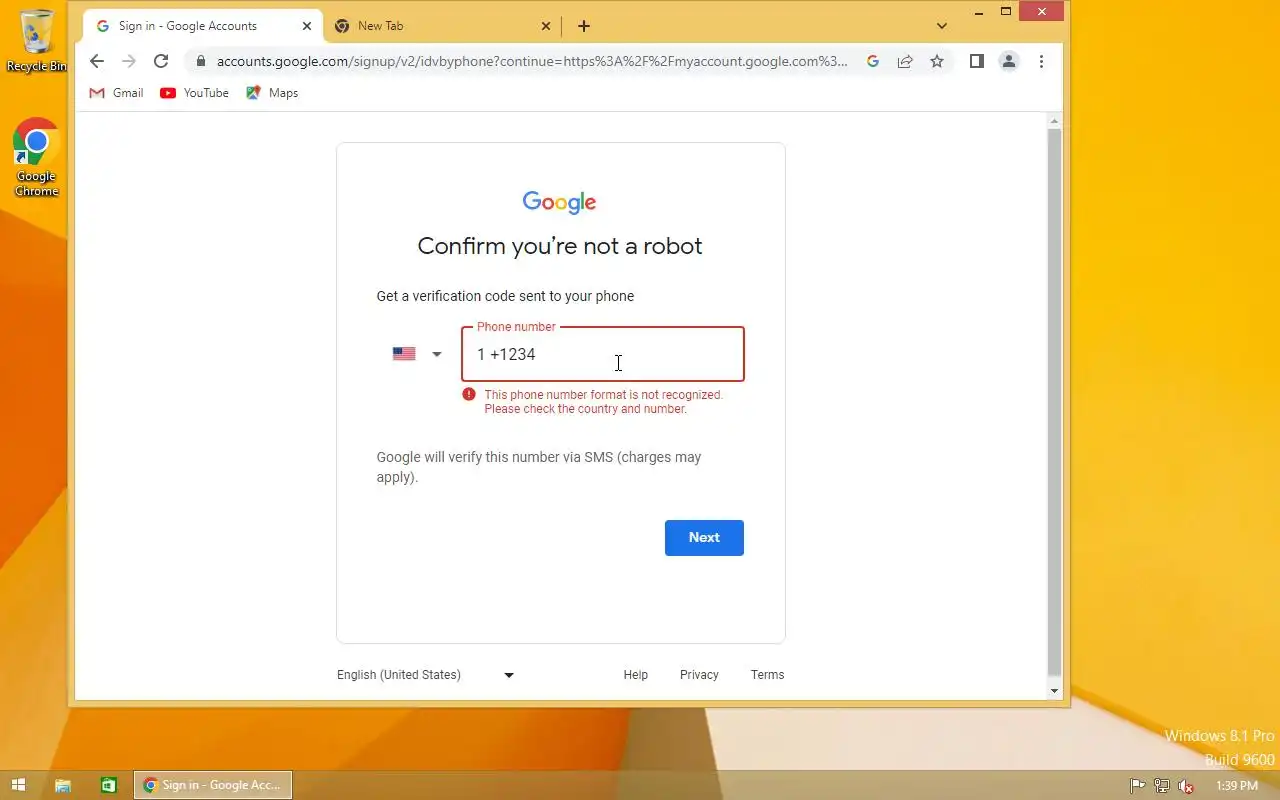Share this page using share icon

click(x=905, y=61)
